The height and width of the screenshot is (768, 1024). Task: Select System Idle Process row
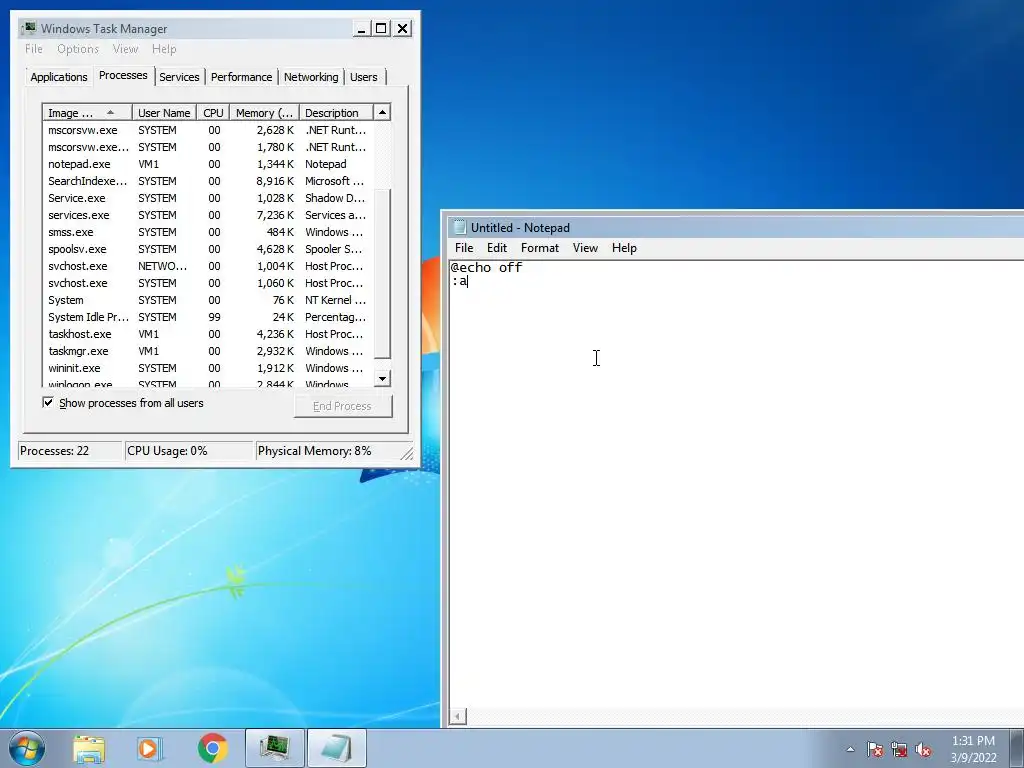[x=208, y=317]
